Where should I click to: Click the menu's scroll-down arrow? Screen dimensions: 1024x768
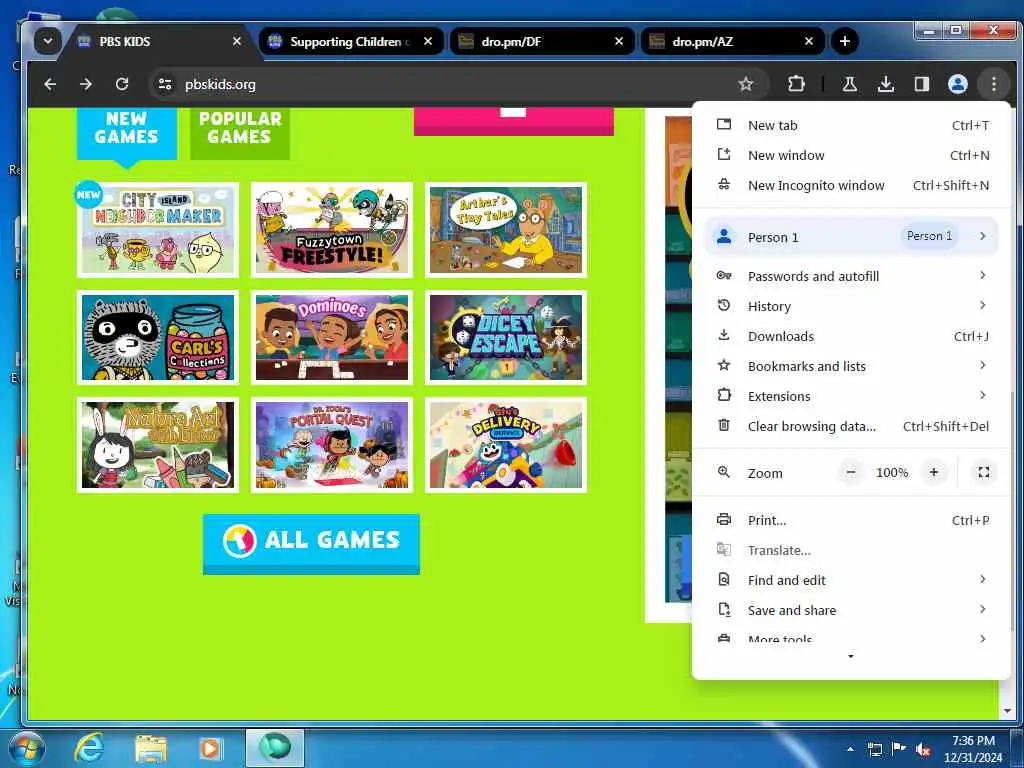pos(850,656)
